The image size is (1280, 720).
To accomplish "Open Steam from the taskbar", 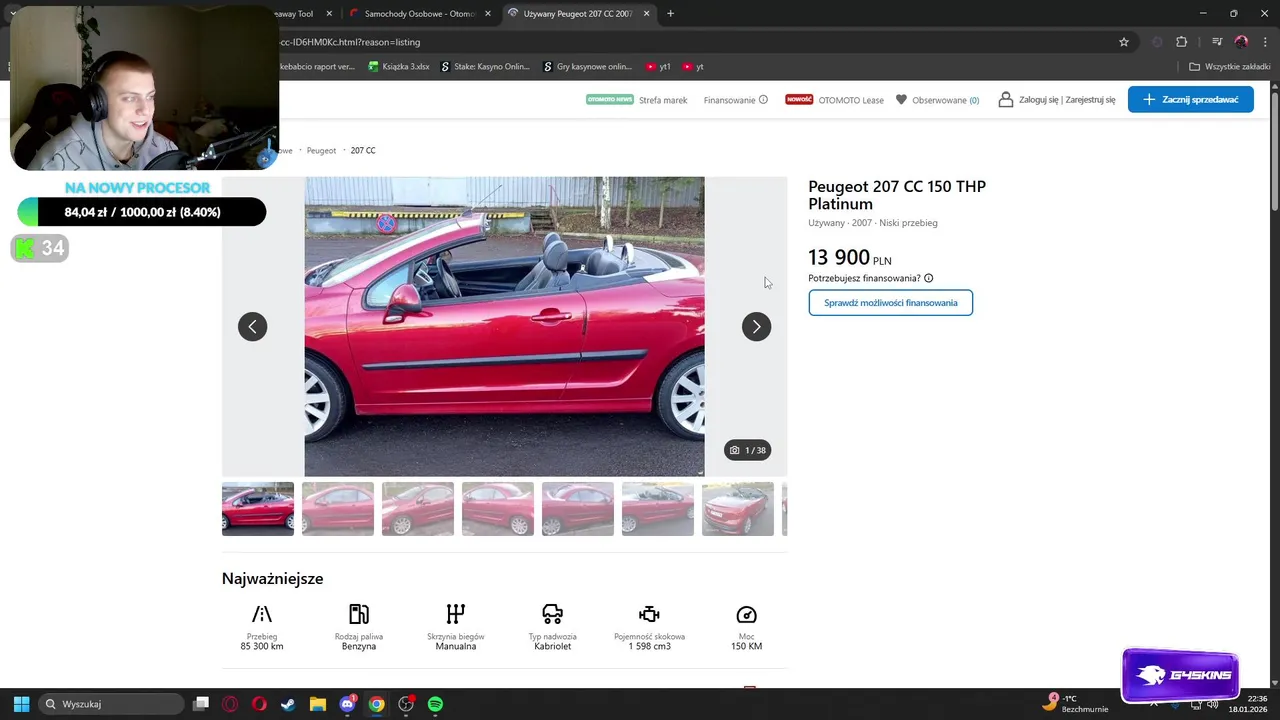I will tap(288, 704).
